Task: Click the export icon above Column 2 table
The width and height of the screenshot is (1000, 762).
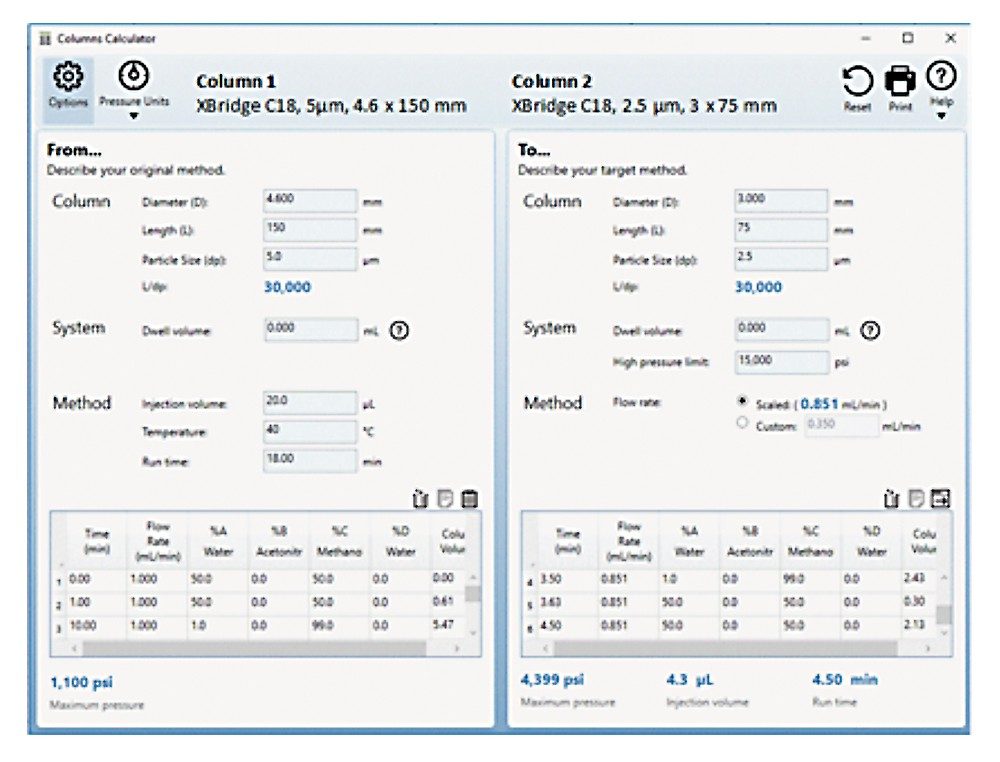Action: (x=939, y=497)
